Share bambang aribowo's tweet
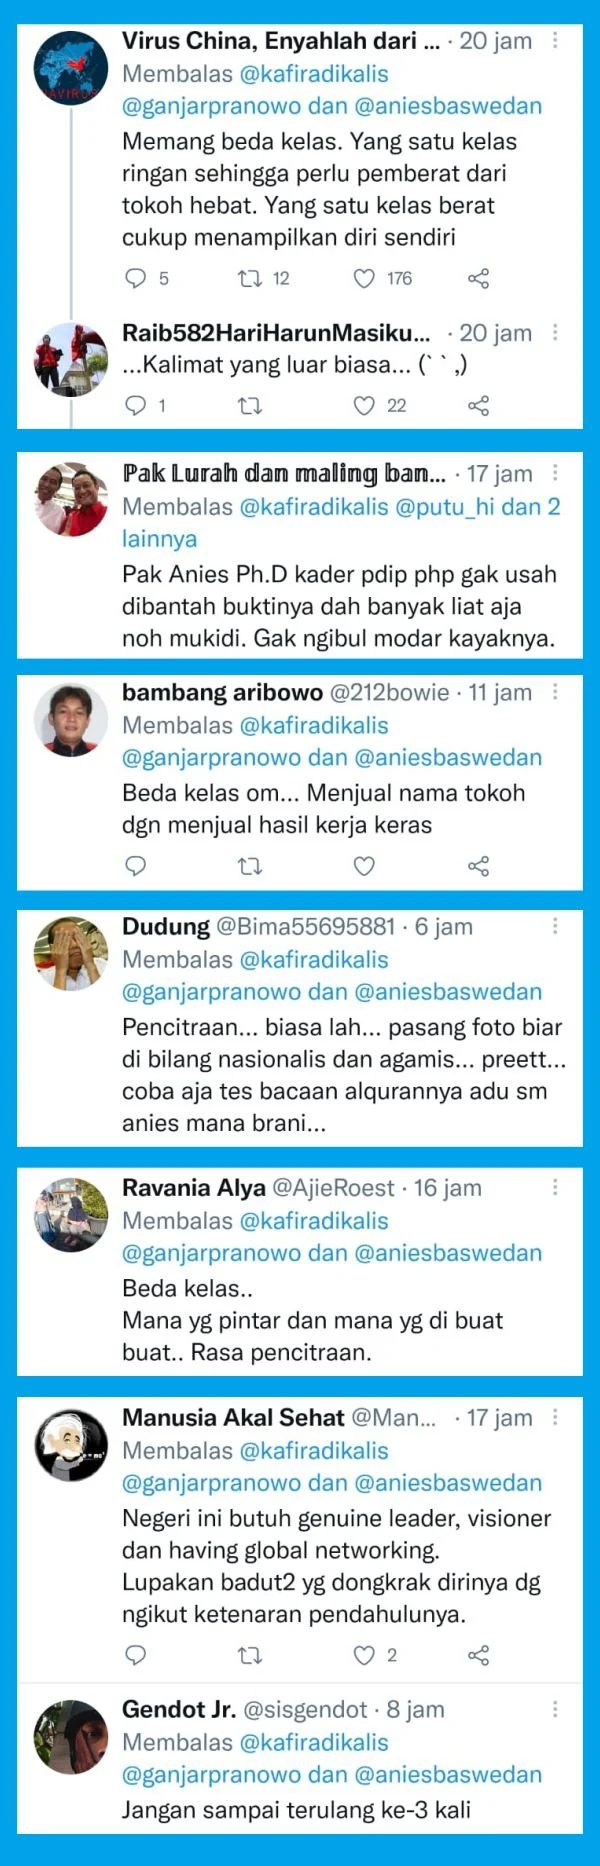This screenshot has width=600, height=1866. point(479,865)
